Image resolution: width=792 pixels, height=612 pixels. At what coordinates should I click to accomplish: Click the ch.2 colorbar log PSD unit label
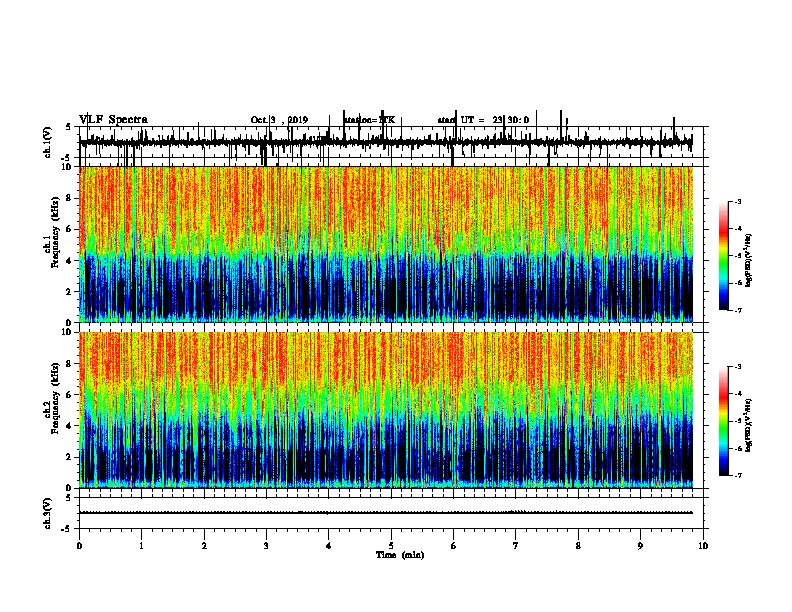749,425
